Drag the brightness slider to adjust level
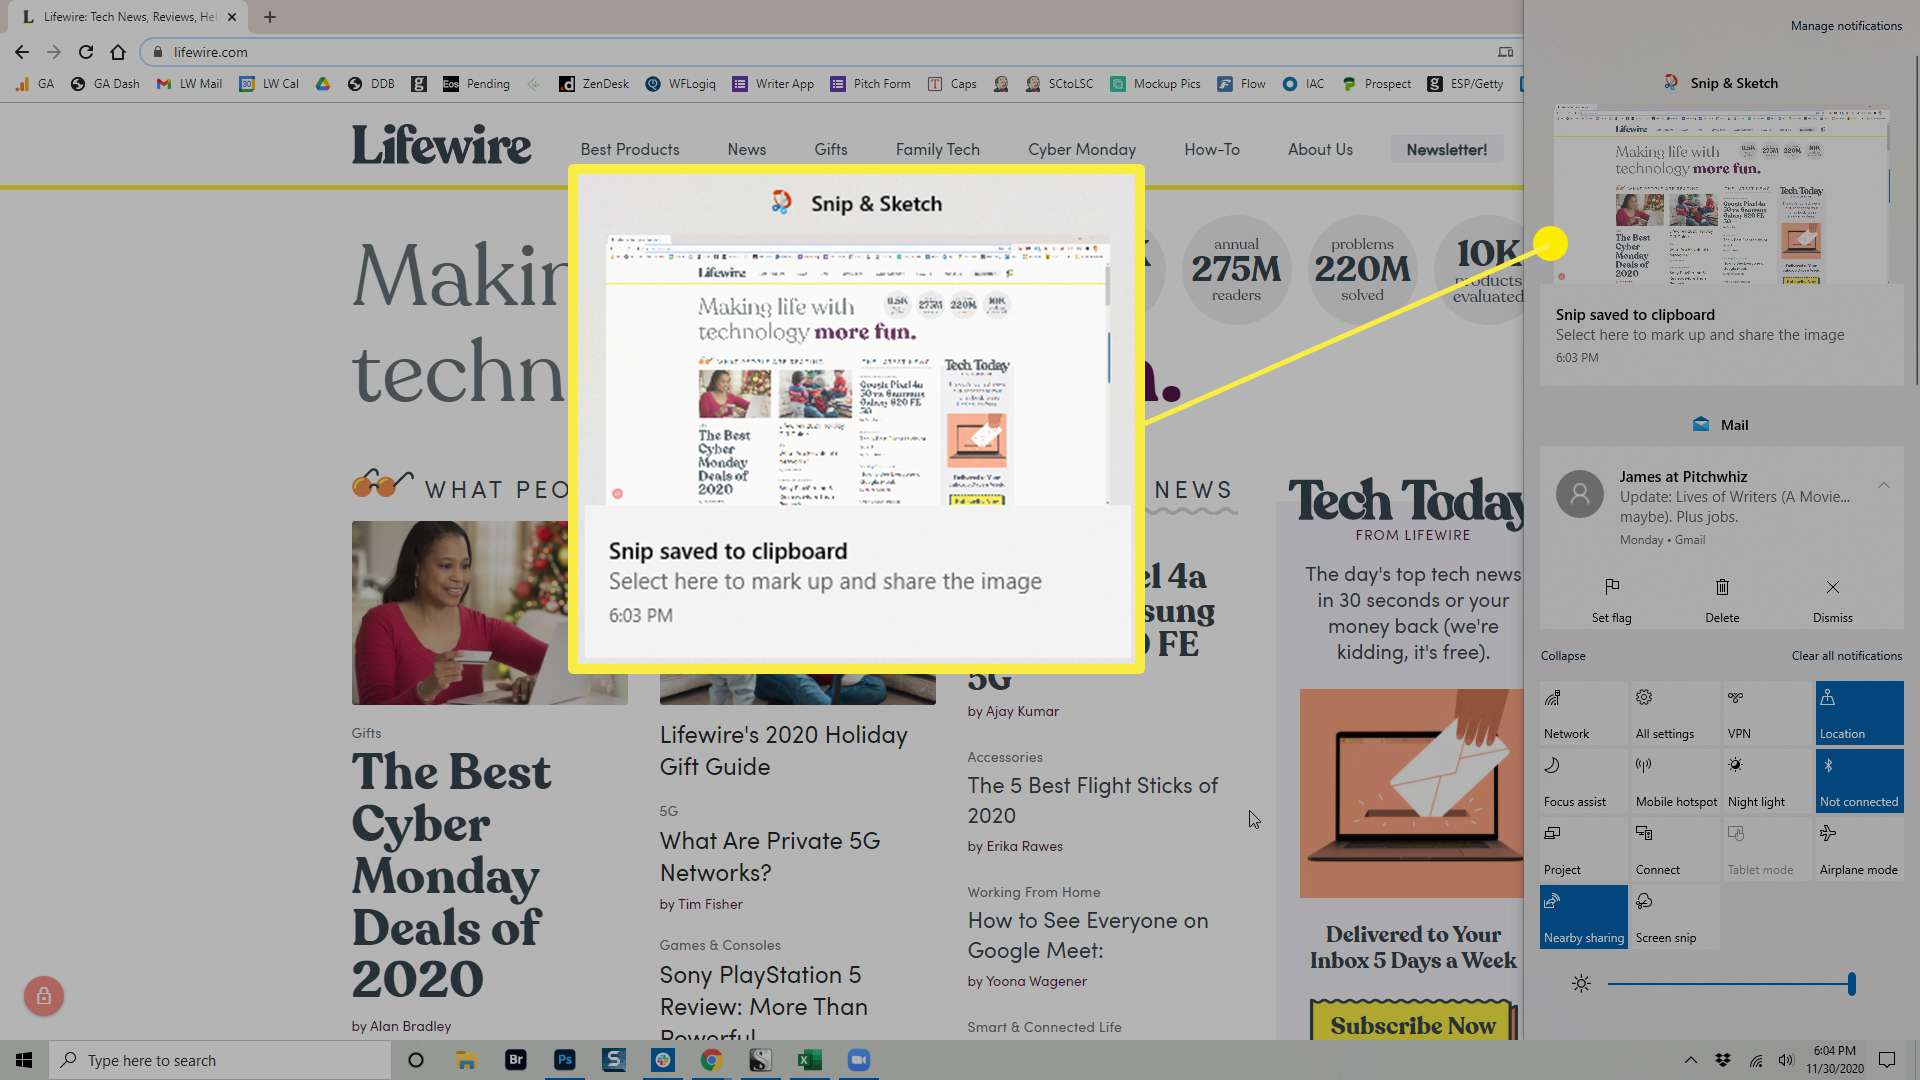Image resolution: width=1920 pixels, height=1080 pixels. point(1853,984)
